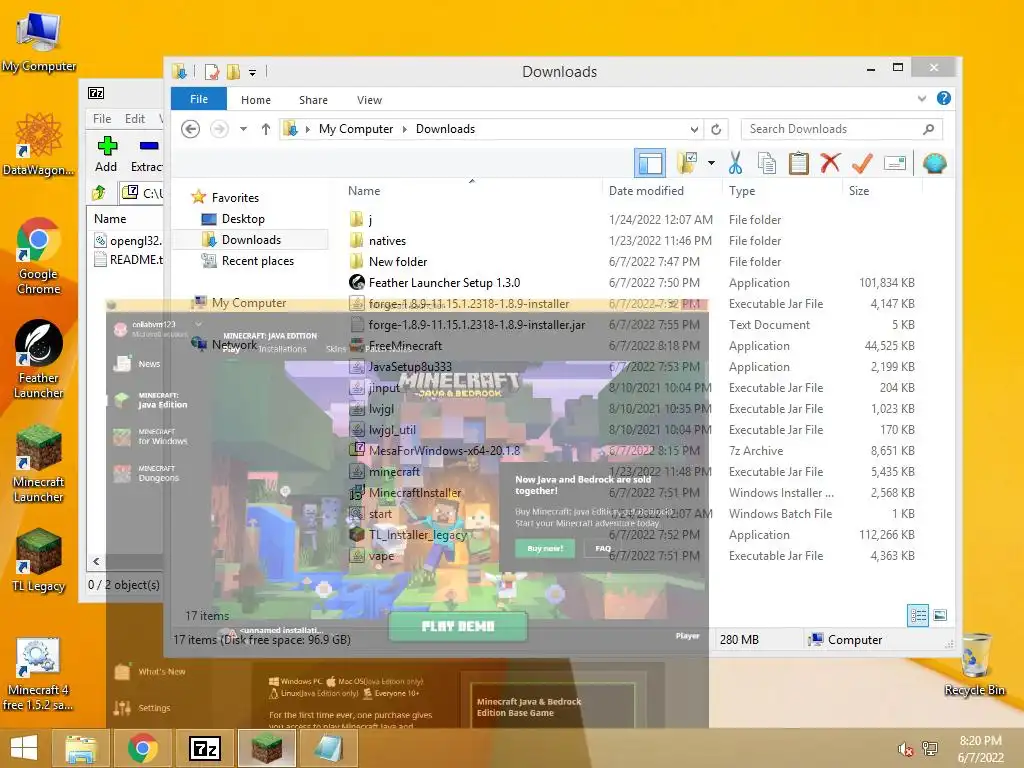Select Feather Launcher Setup 1.3.0 file
Screen dimensions: 1024x768
tap(444, 283)
